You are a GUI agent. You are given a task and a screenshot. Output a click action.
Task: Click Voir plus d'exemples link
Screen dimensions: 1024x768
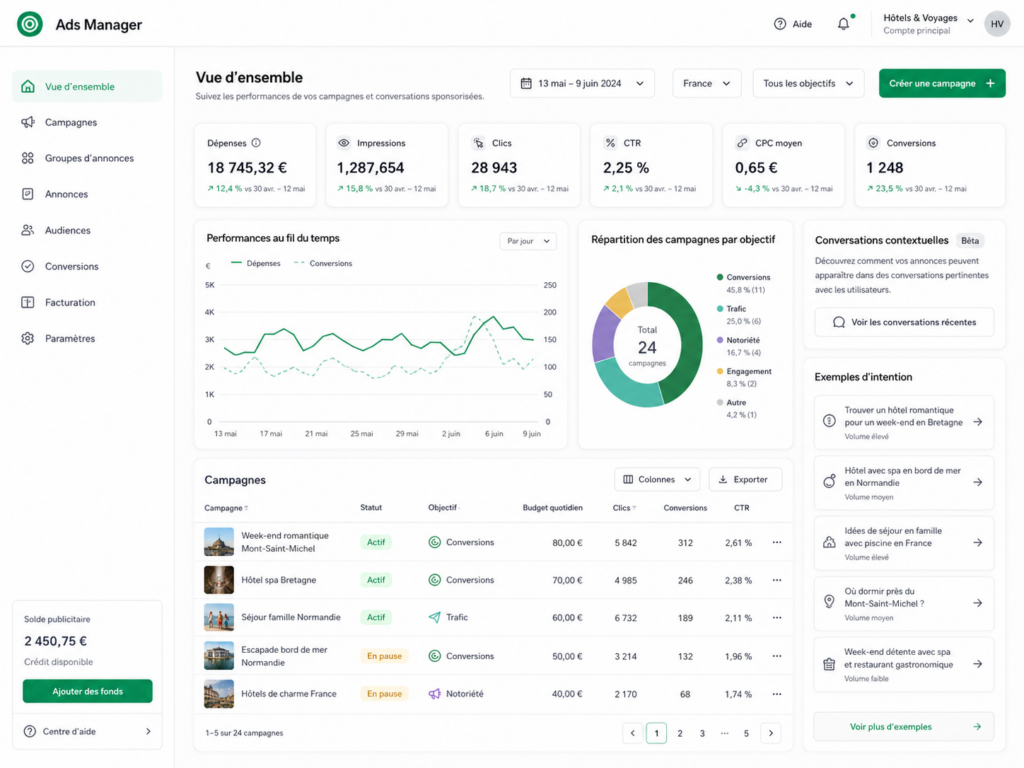pos(904,726)
